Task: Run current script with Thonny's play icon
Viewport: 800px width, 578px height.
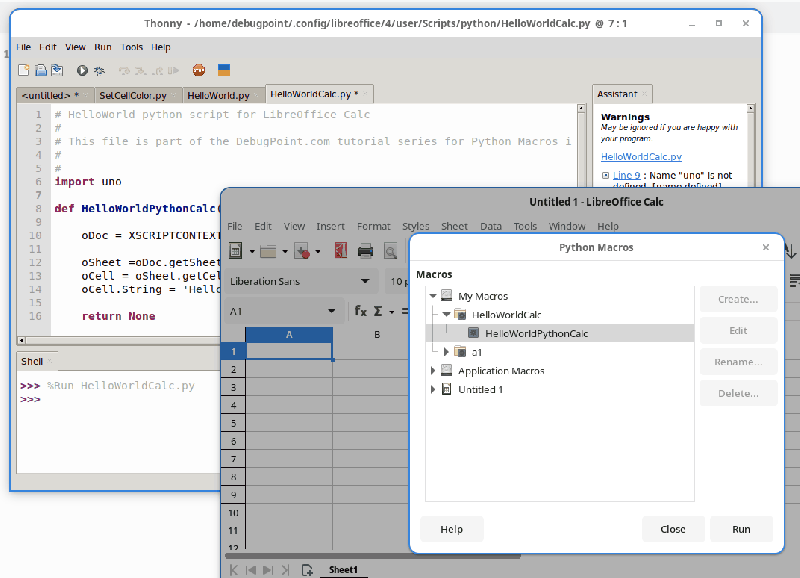Action: click(82, 70)
